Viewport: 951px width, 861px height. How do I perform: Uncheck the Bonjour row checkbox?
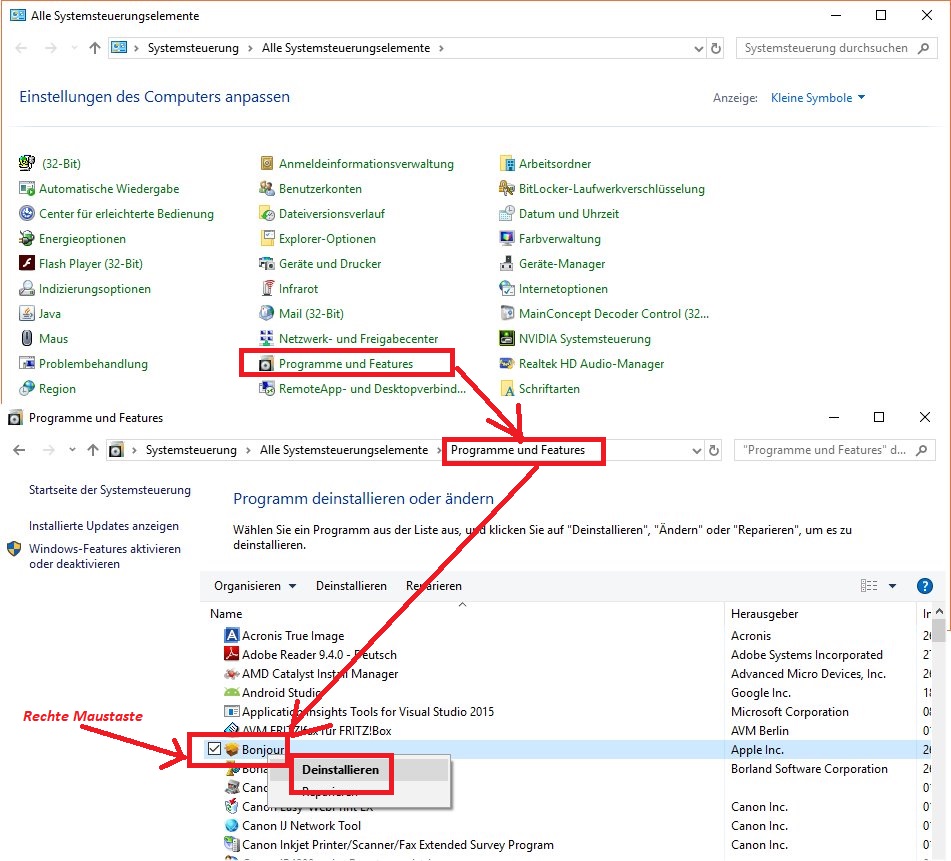[x=214, y=749]
